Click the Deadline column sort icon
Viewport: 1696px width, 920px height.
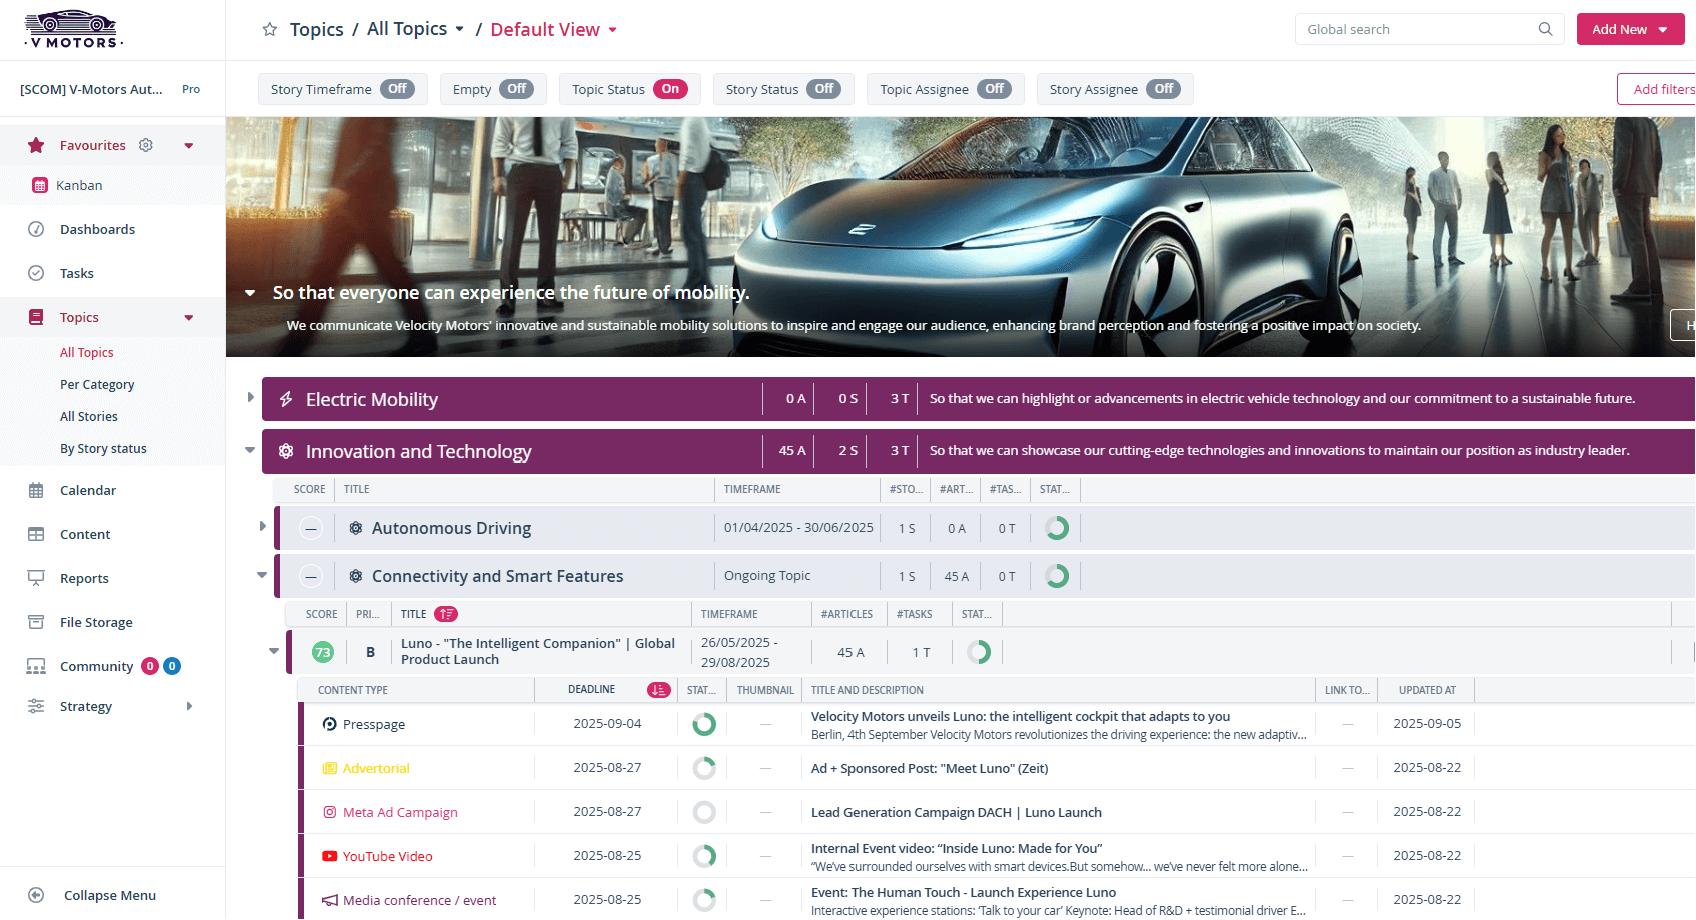point(658,690)
